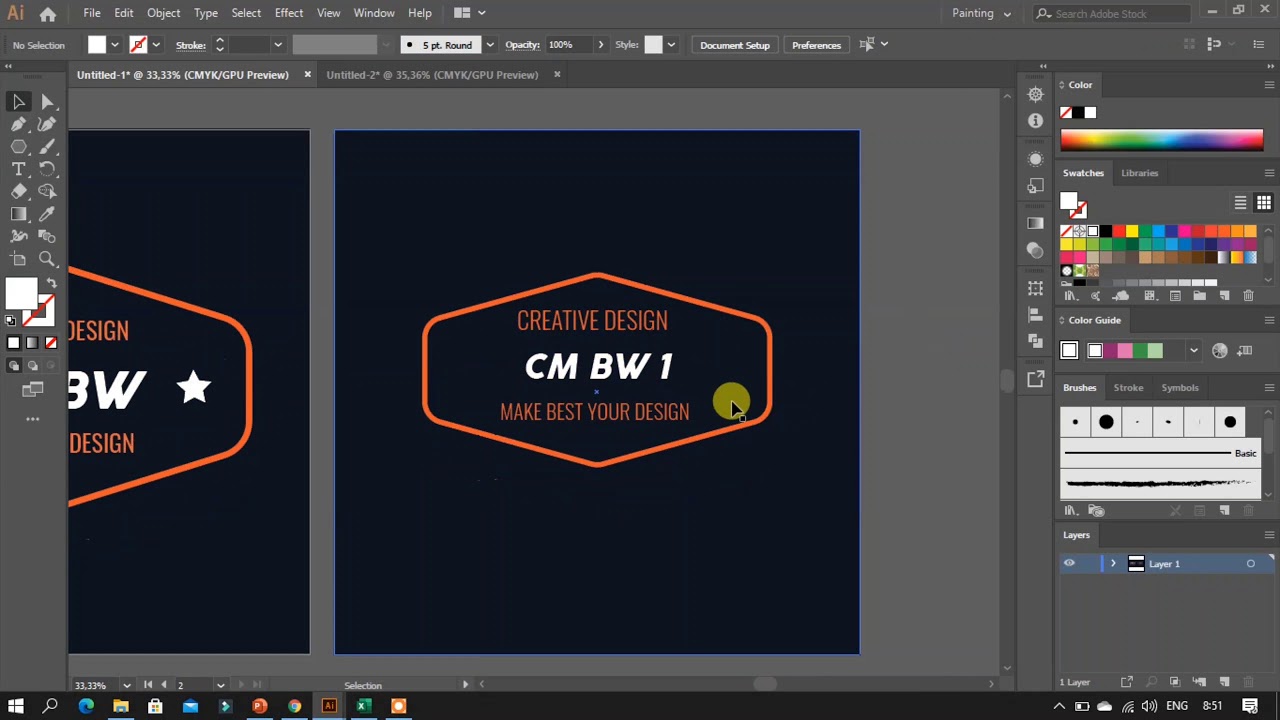Enable Draw Behind mode
The width and height of the screenshot is (1280, 720).
coord(32,366)
